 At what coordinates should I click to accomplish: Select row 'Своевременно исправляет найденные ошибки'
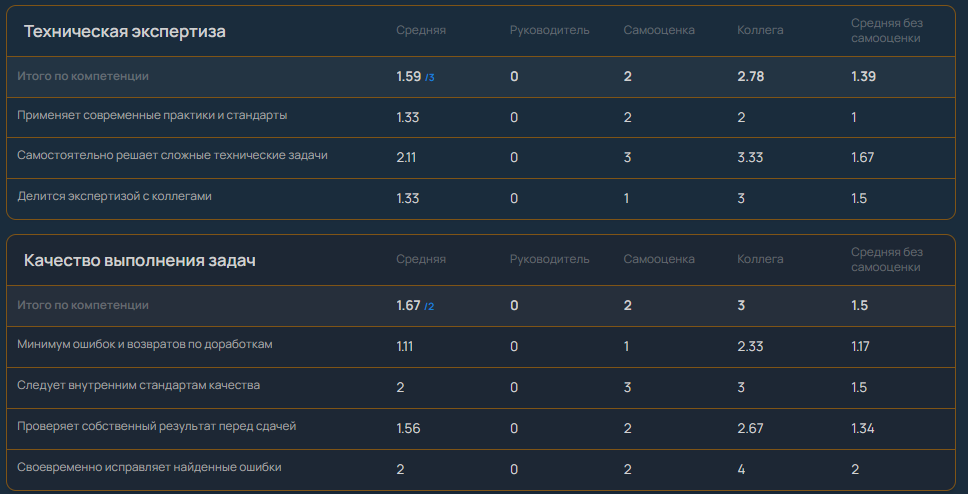(150, 467)
